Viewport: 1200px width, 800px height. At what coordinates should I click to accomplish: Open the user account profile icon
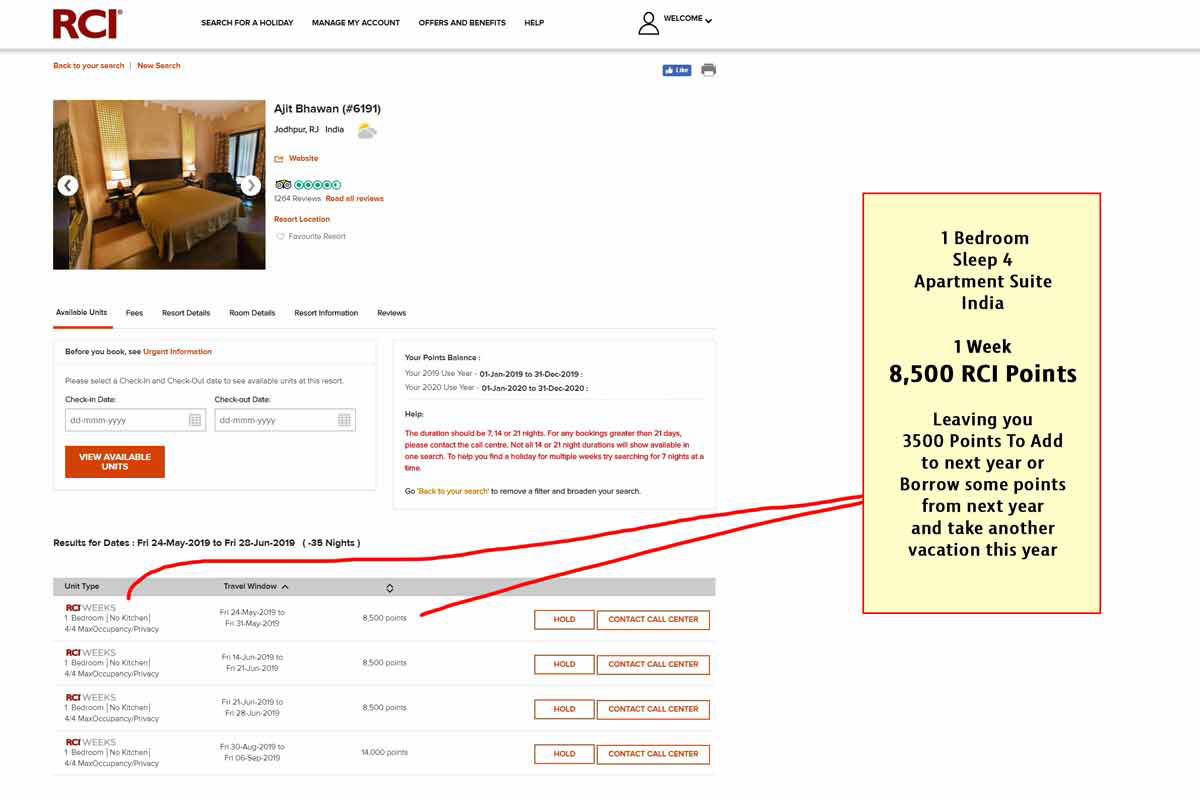tap(649, 23)
